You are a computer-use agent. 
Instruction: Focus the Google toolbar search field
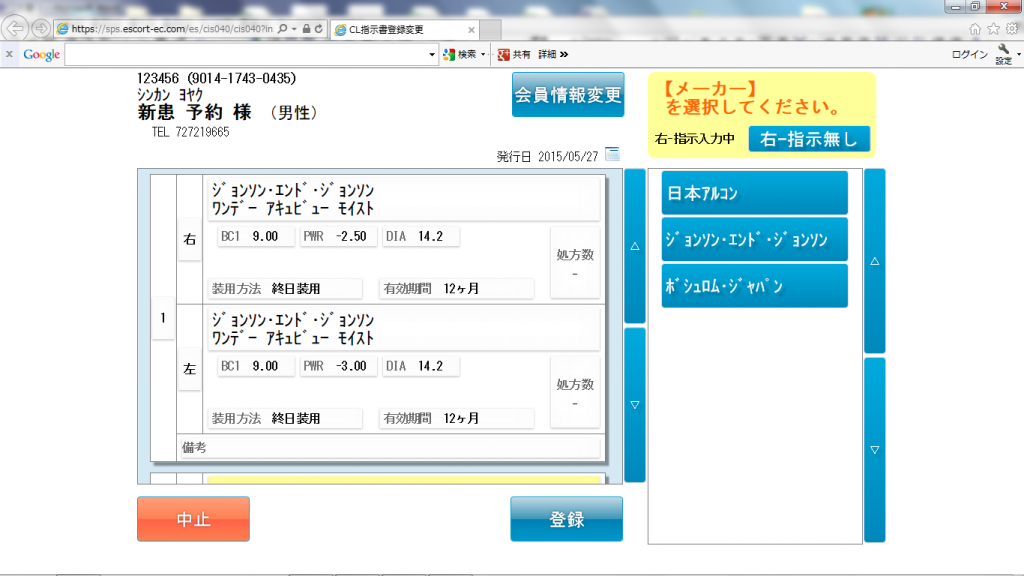click(x=246, y=55)
